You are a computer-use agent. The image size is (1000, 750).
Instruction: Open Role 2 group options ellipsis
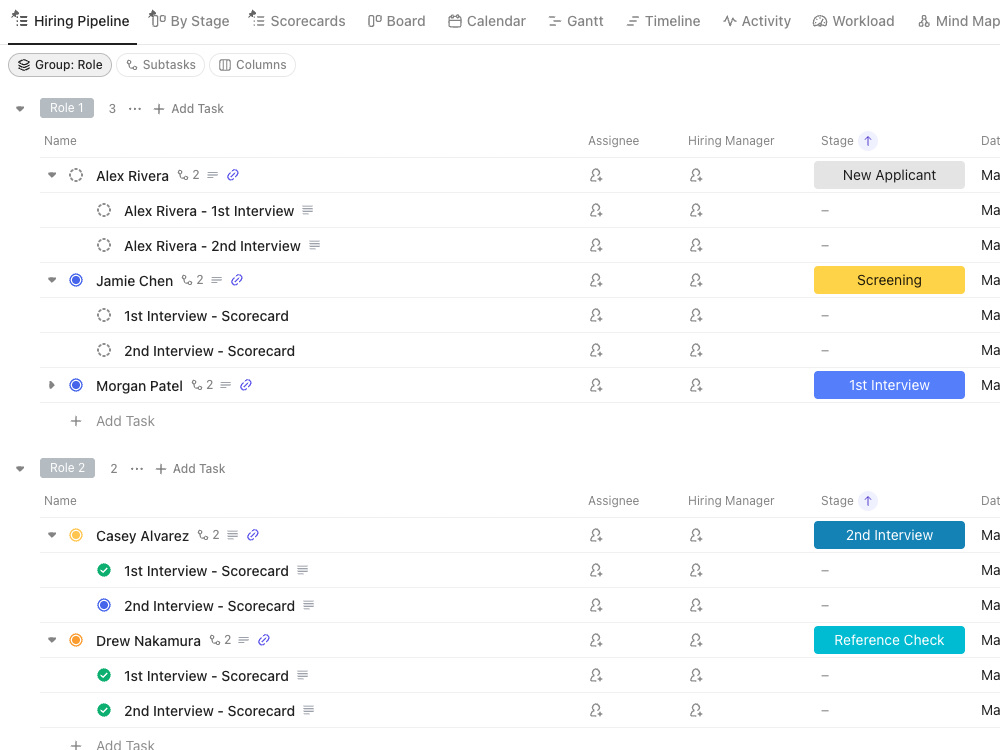pyautogui.click(x=136, y=468)
